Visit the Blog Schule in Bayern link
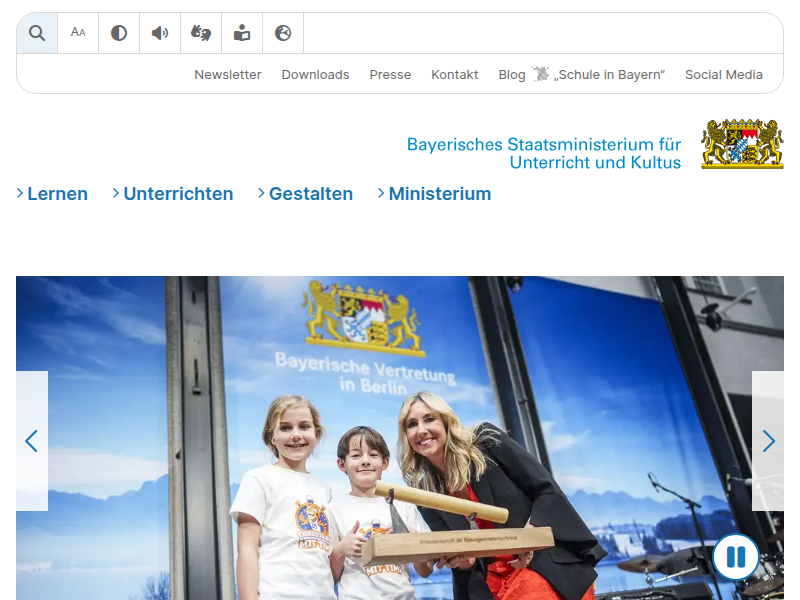The image size is (800, 600). [581, 75]
